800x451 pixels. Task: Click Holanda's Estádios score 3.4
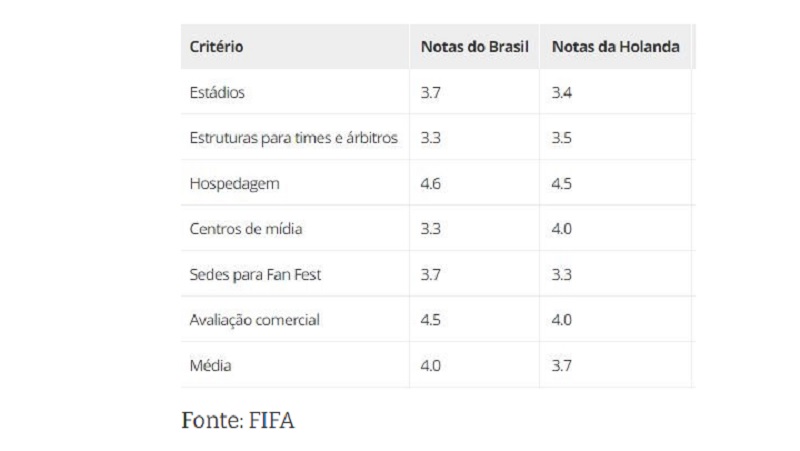561,93
